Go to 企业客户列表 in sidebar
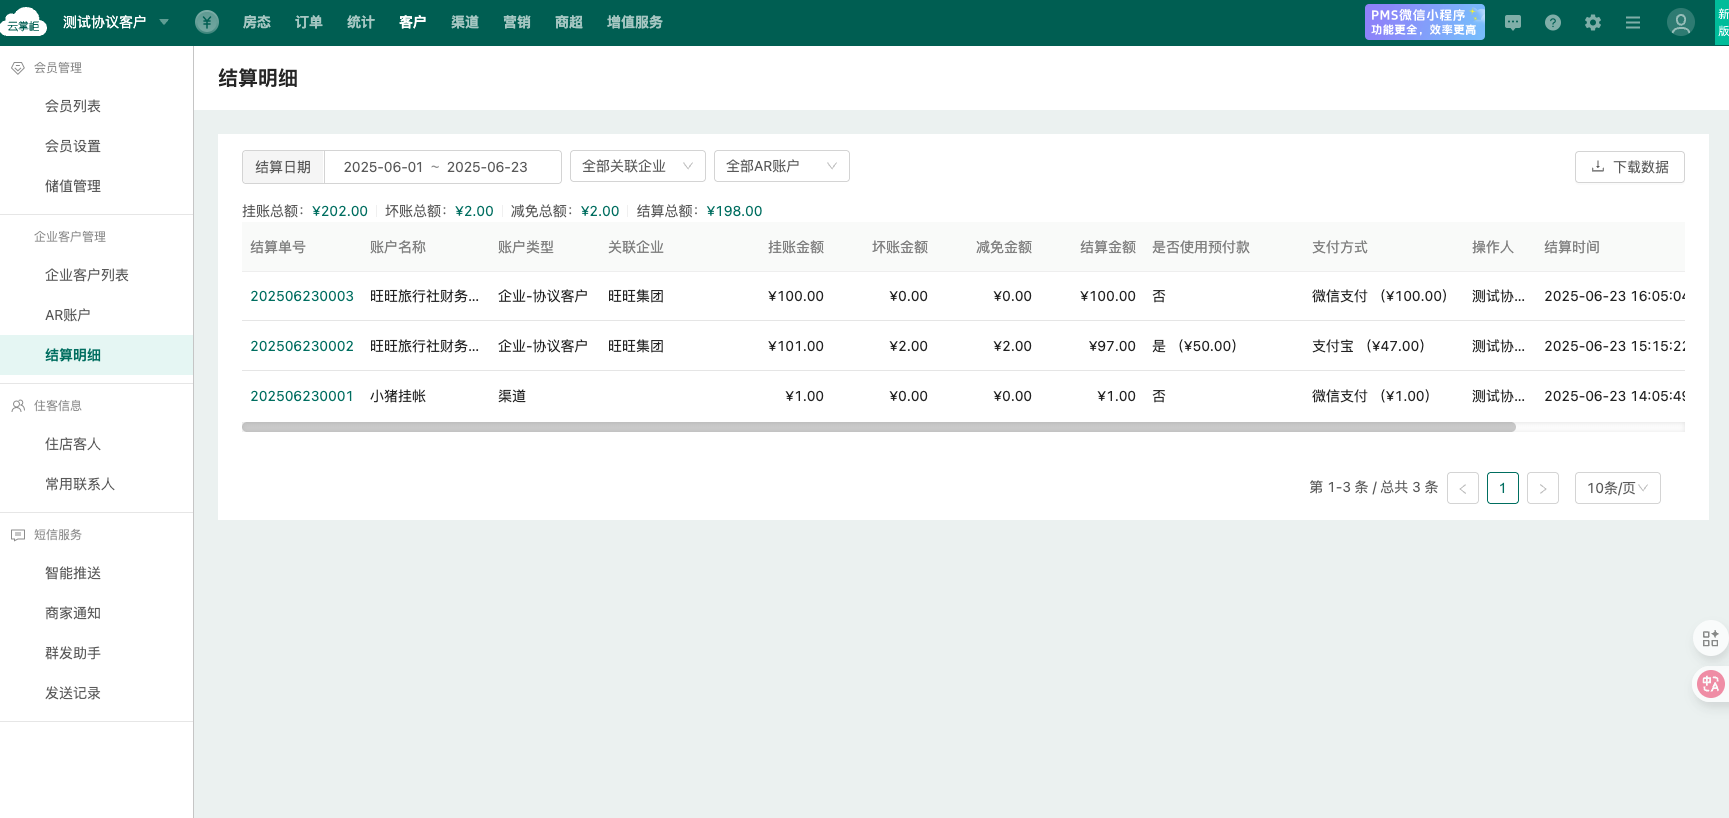Image resolution: width=1729 pixels, height=818 pixels. click(x=87, y=275)
